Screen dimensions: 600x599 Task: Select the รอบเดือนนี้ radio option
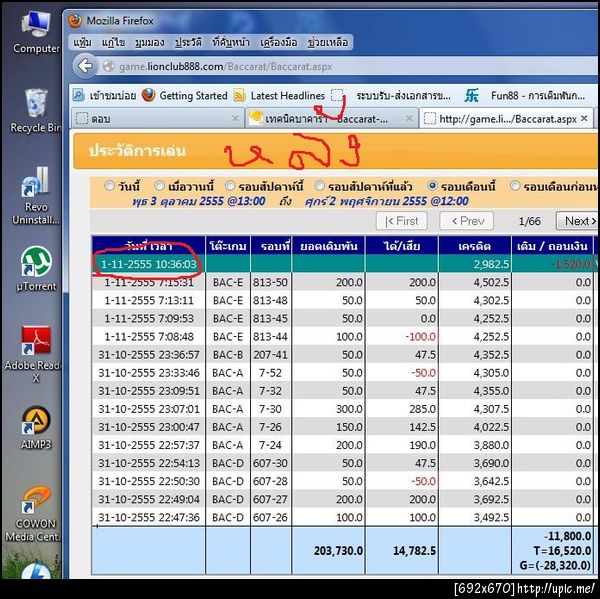432,186
